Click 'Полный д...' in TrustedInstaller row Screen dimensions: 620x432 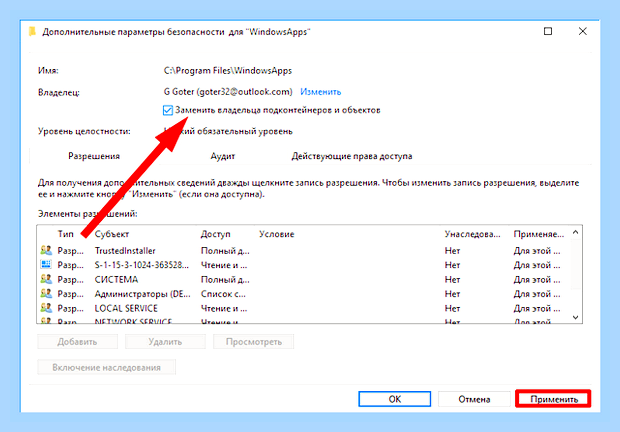(225, 251)
